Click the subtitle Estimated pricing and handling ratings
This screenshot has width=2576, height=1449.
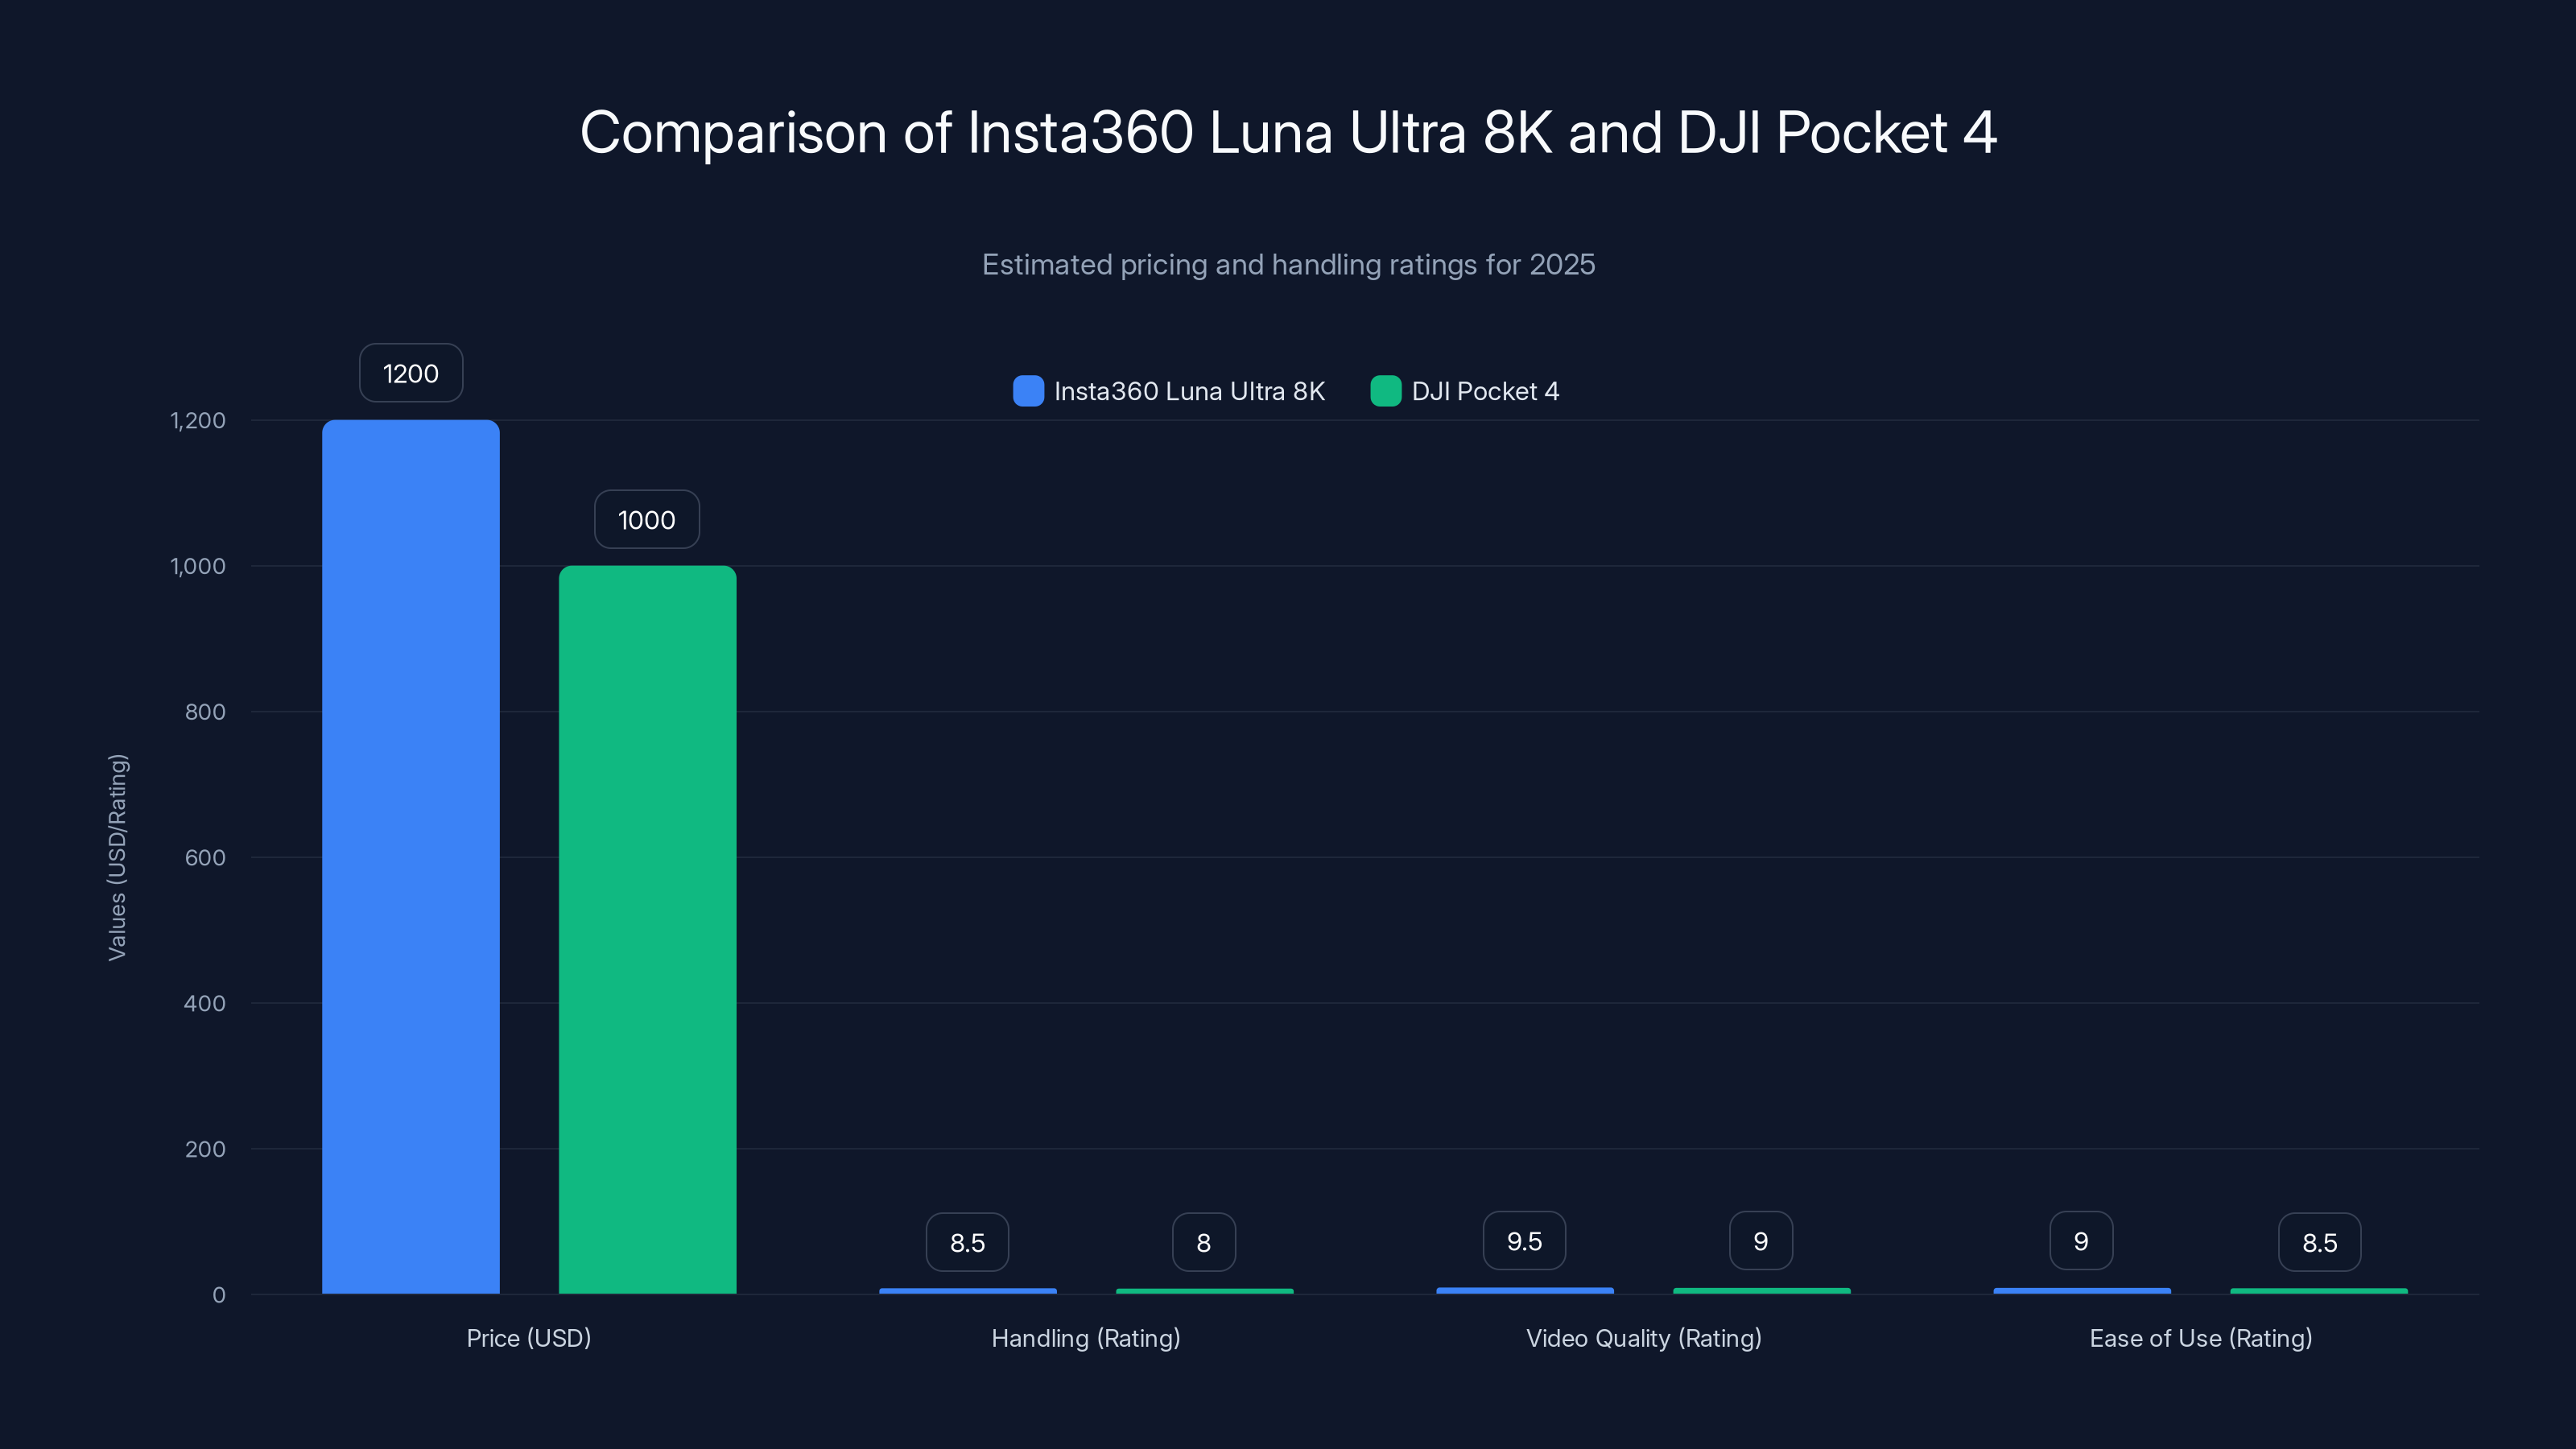click(x=1288, y=264)
